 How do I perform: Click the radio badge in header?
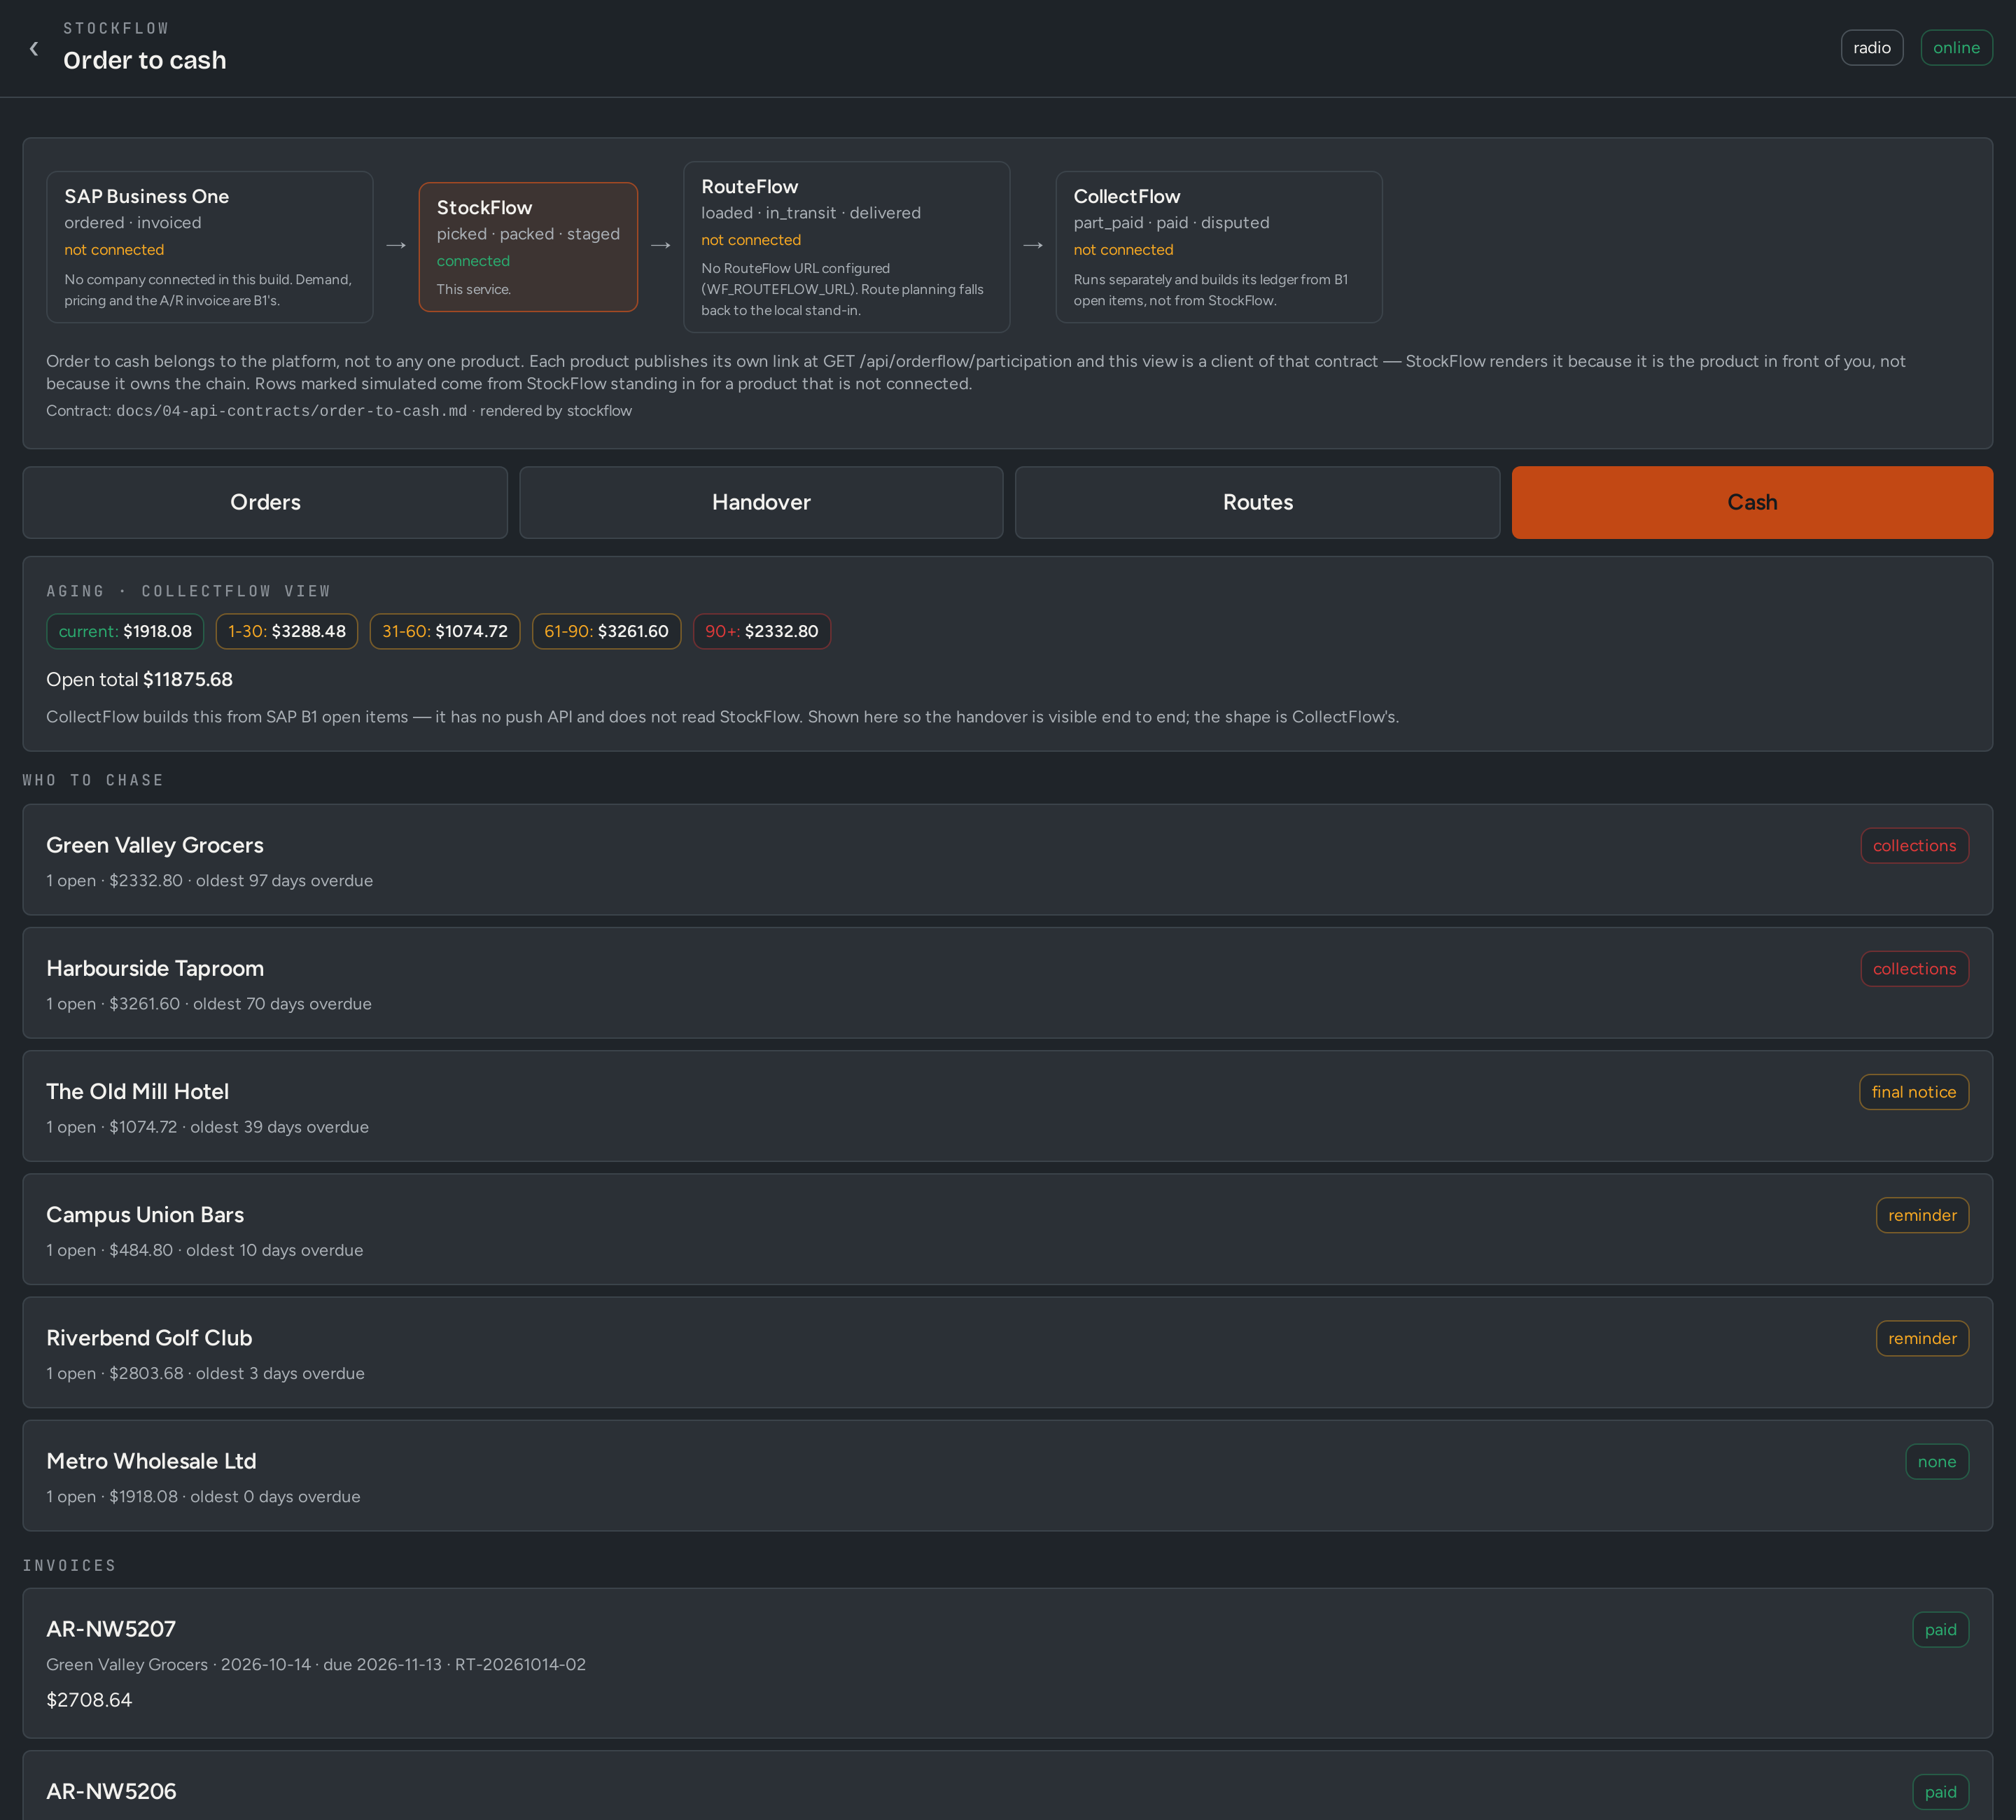(x=1871, y=48)
